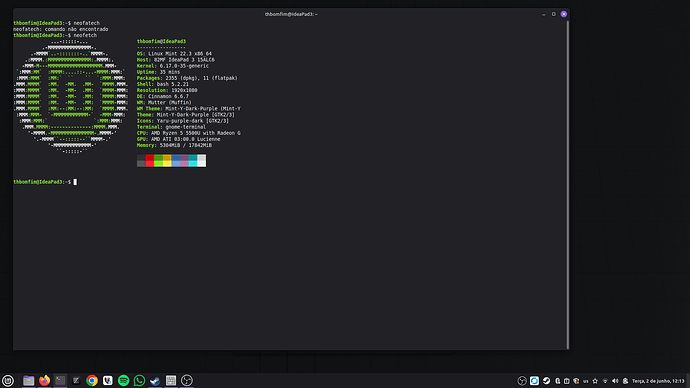Open the dark editor app beside the Terminal icon
The width and height of the screenshot is (690, 388).
[76, 381]
